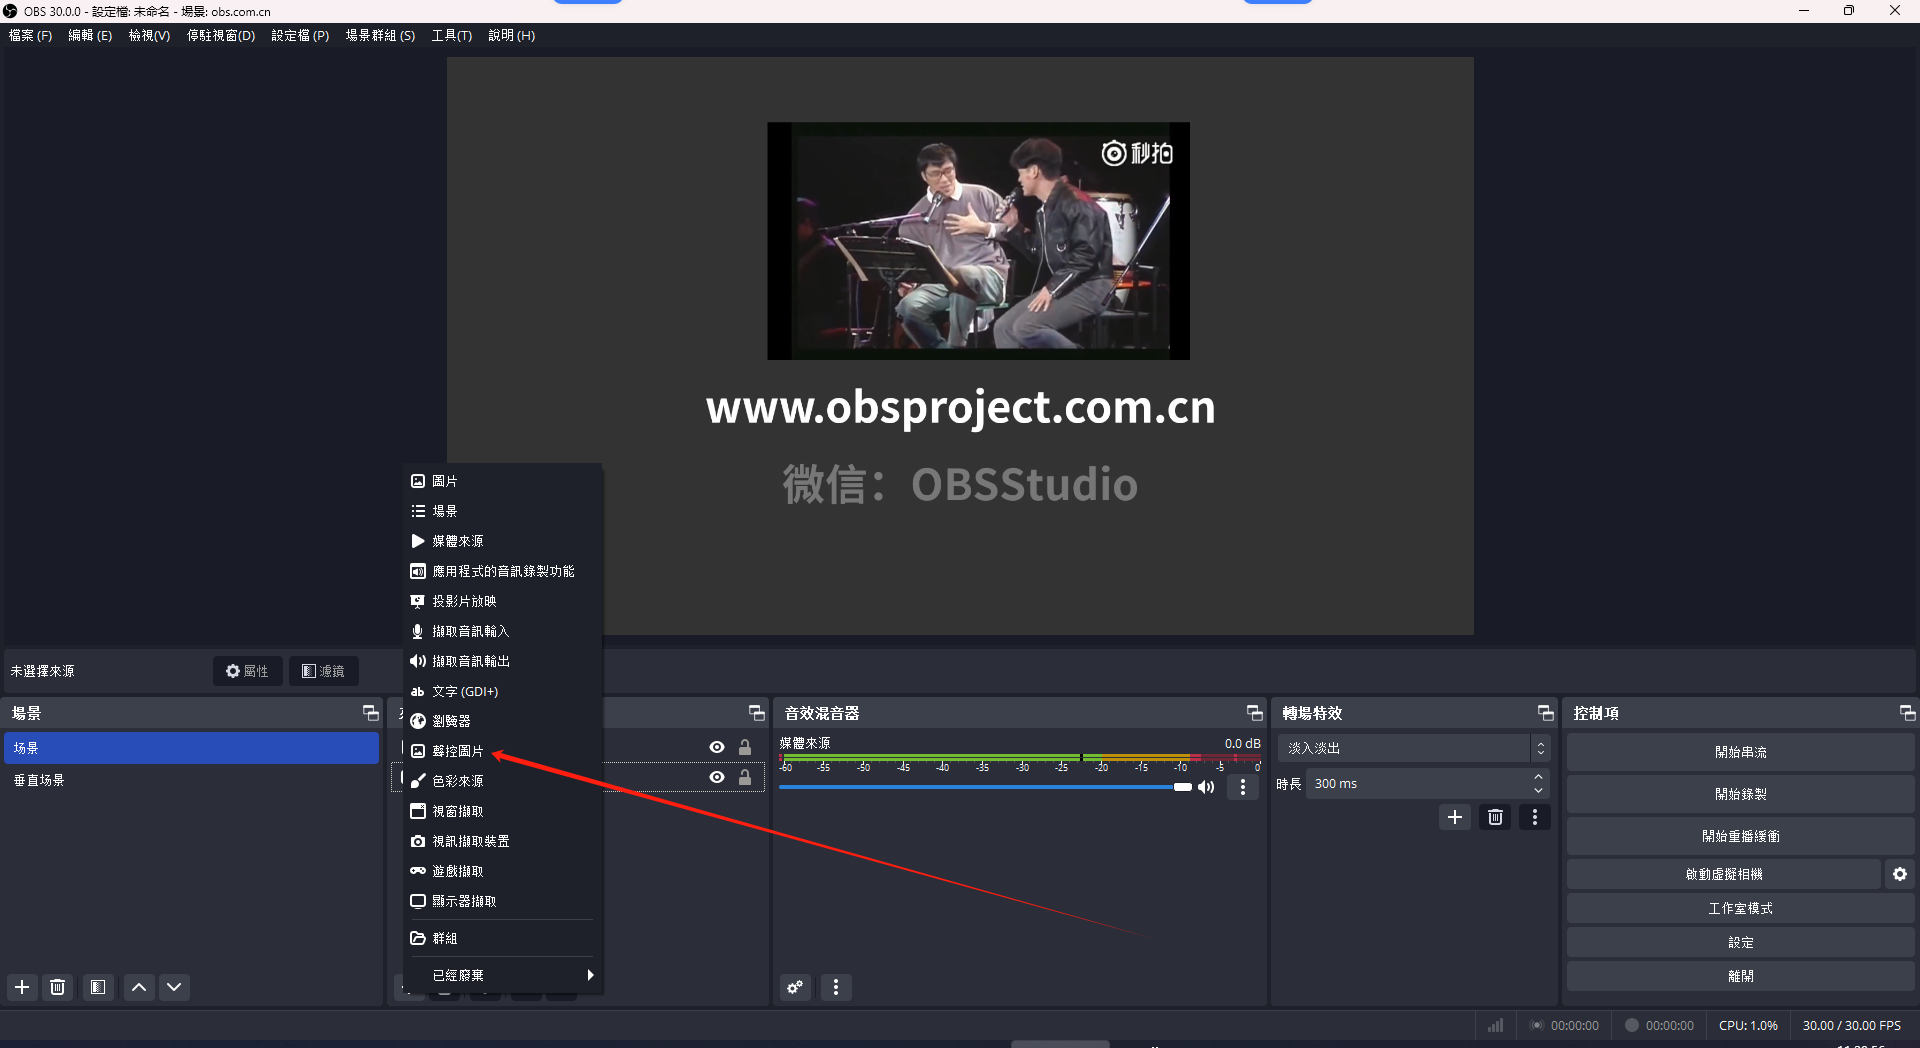Open audio mixer menu dots beside gear
Screen dimensions: 1920x1048
point(836,987)
